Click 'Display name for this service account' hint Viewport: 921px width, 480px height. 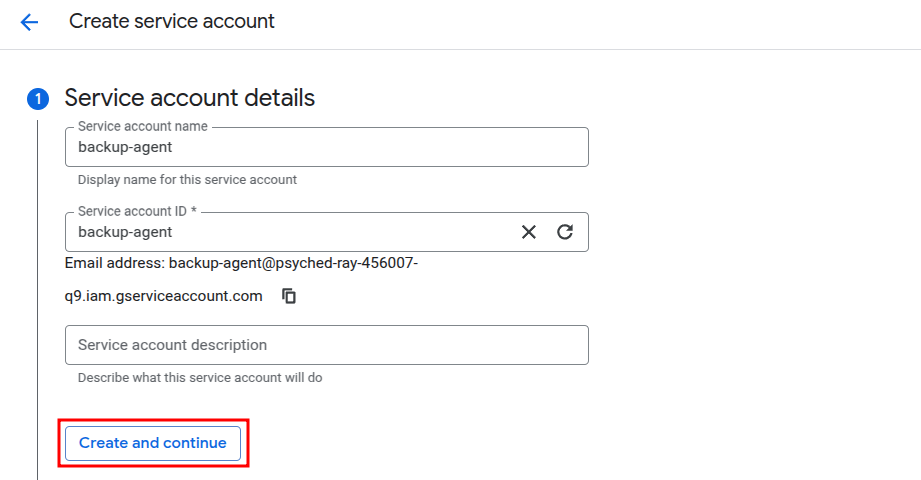187,180
